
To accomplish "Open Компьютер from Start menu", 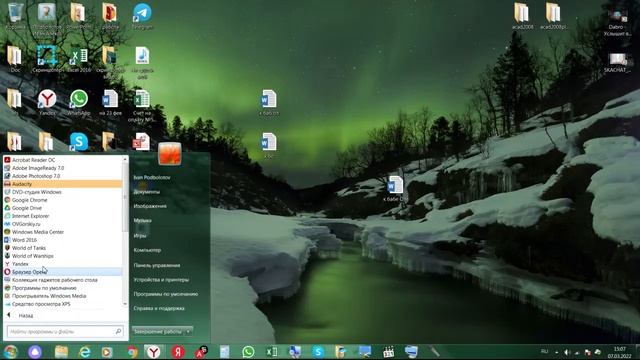I will [147, 250].
